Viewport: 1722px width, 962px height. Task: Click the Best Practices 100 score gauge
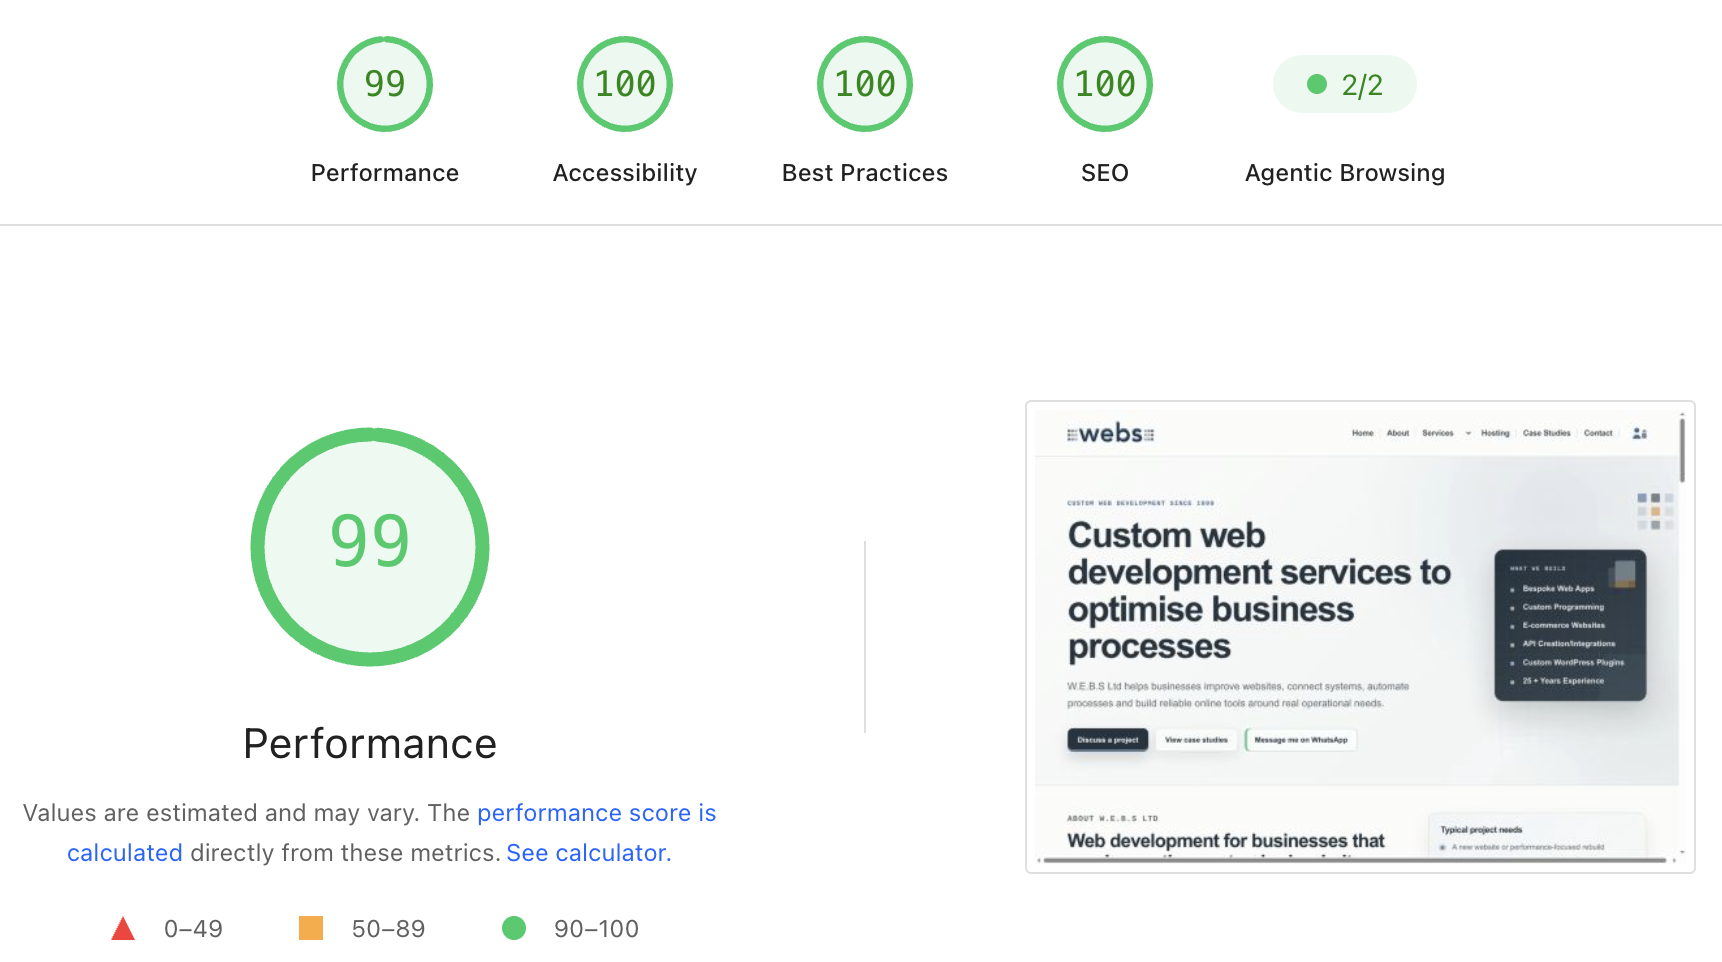point(865,84)
